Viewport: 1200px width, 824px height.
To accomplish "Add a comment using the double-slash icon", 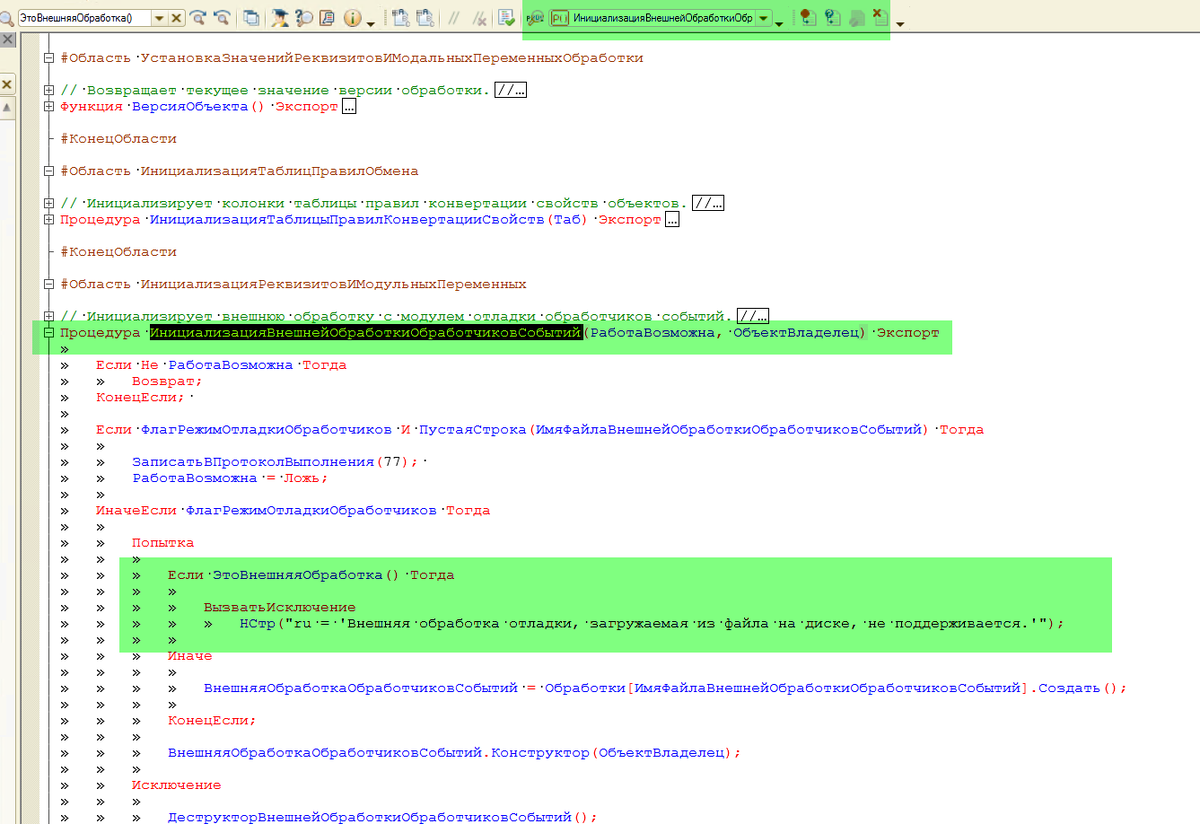I will point(454,18).
